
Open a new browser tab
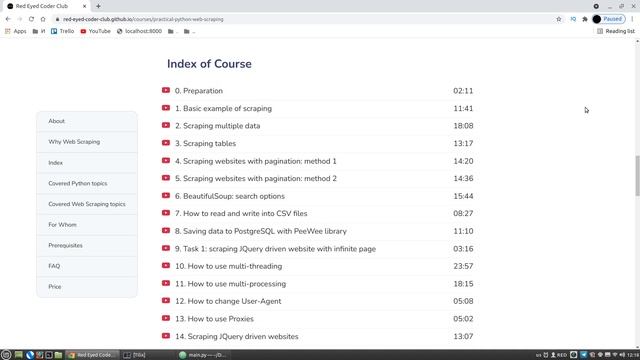pyautogui.click(x=98, y=6)
